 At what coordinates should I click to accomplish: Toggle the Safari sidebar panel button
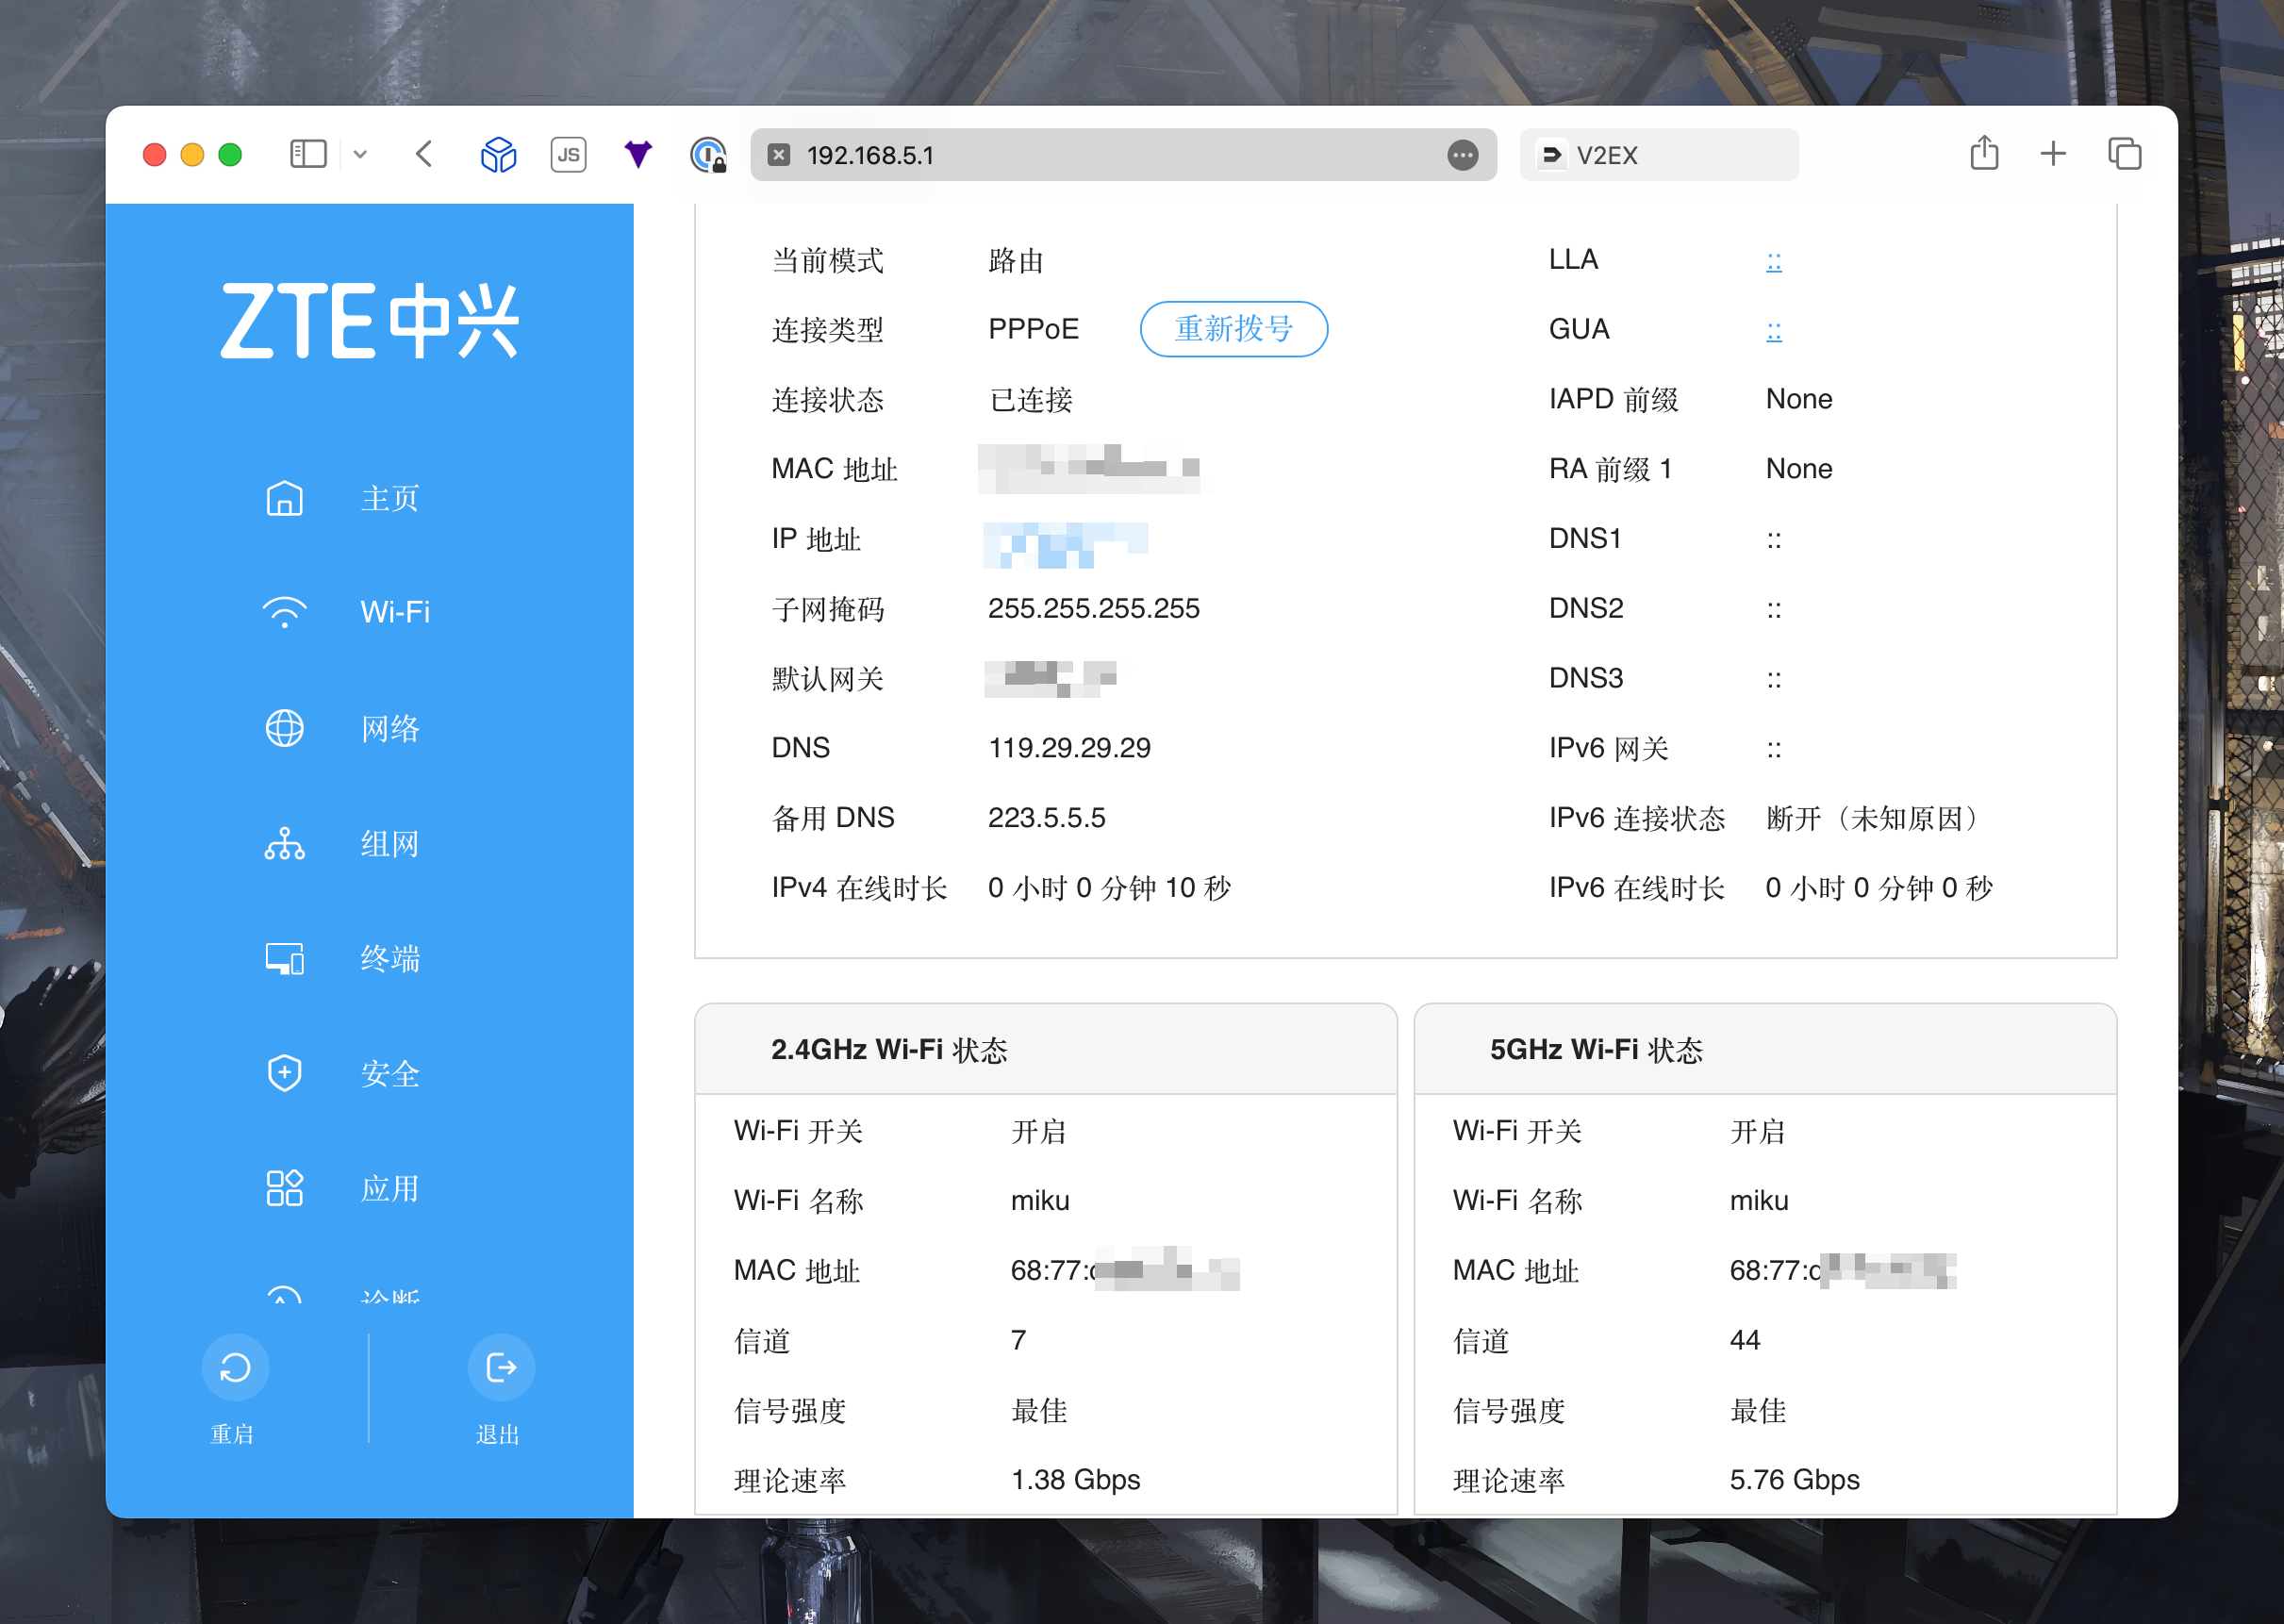[307, 154]
